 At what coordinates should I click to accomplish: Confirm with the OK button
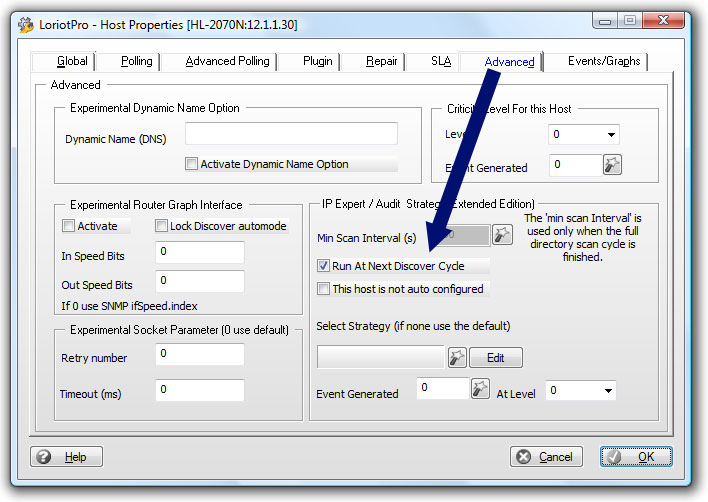636,457
